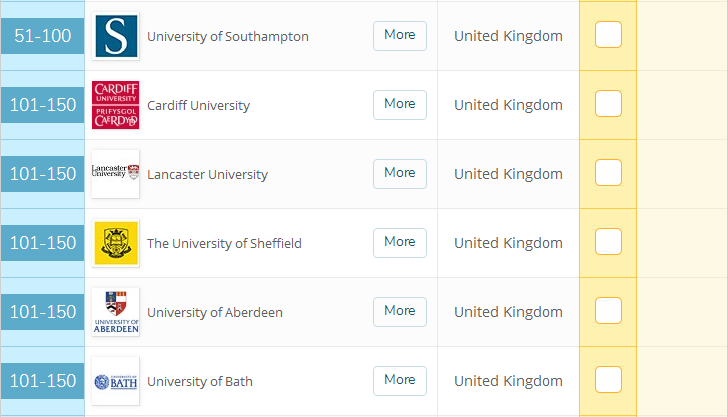Open the Cardiff University name link
Screen dimensions: 728x417
pyautogui.click(x=198, y=106)
